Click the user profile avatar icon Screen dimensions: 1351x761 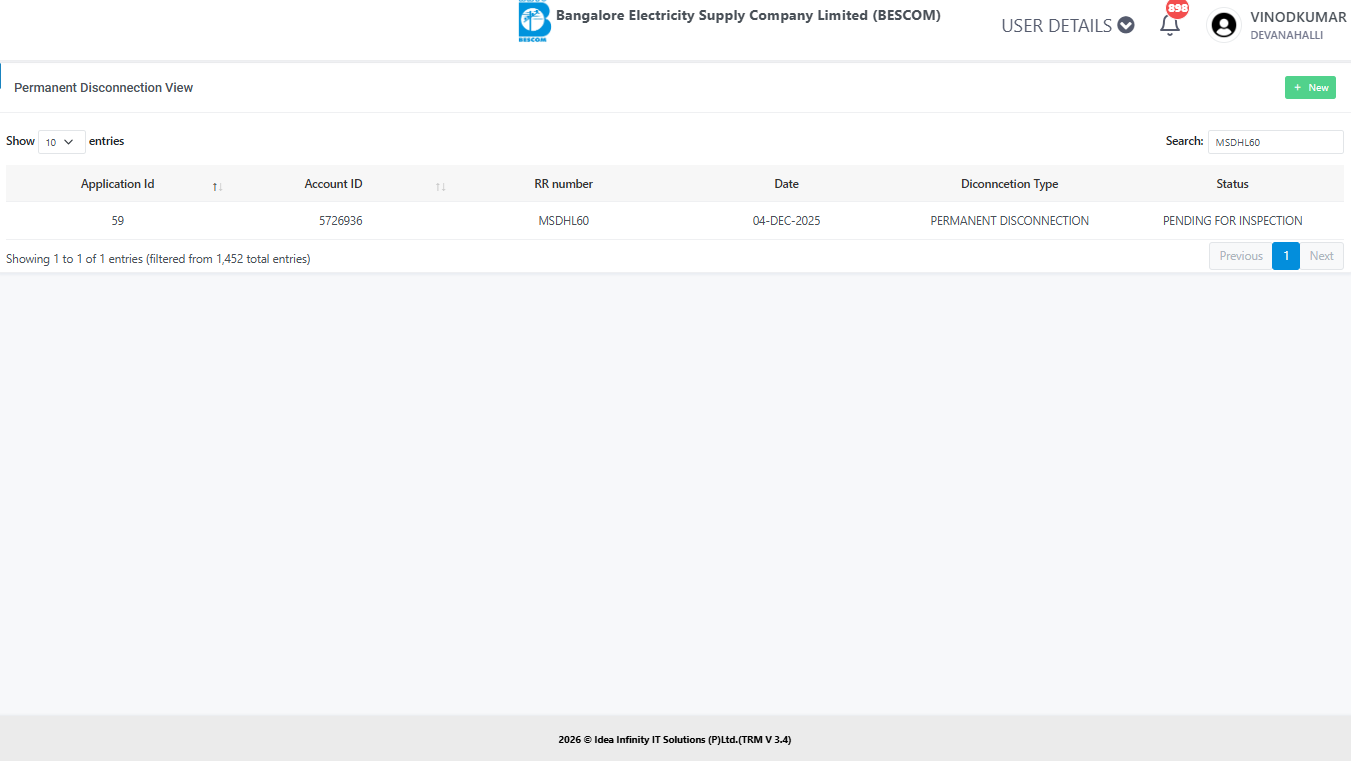1223,25
